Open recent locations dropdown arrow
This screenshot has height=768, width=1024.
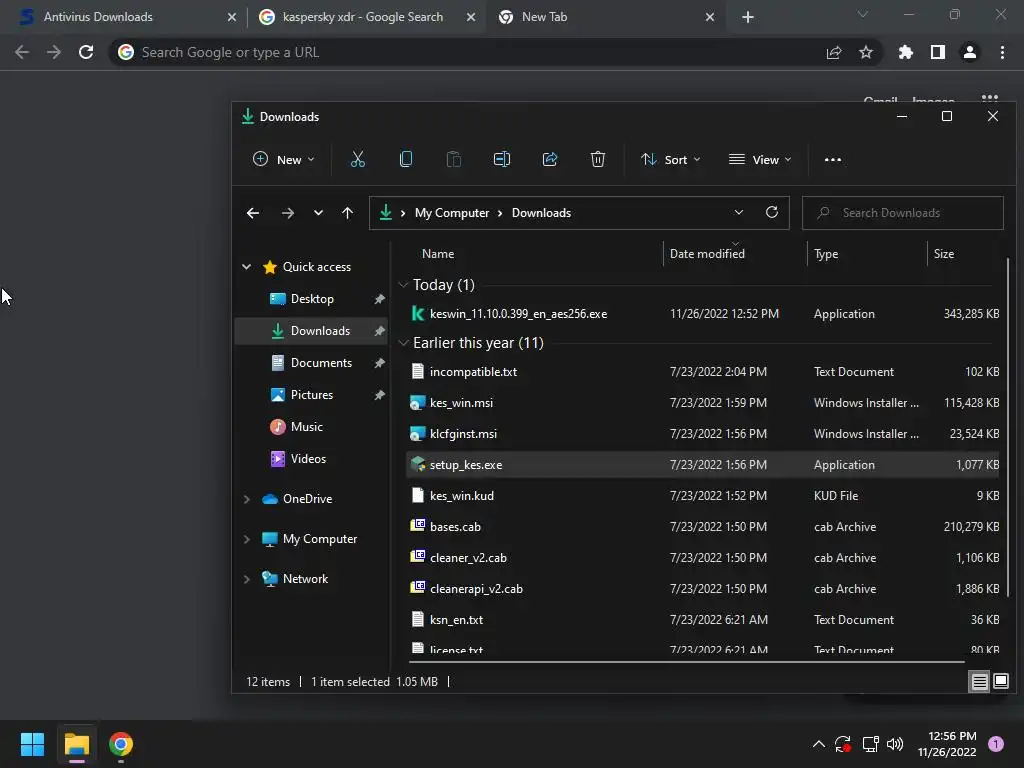coord(318,213)
